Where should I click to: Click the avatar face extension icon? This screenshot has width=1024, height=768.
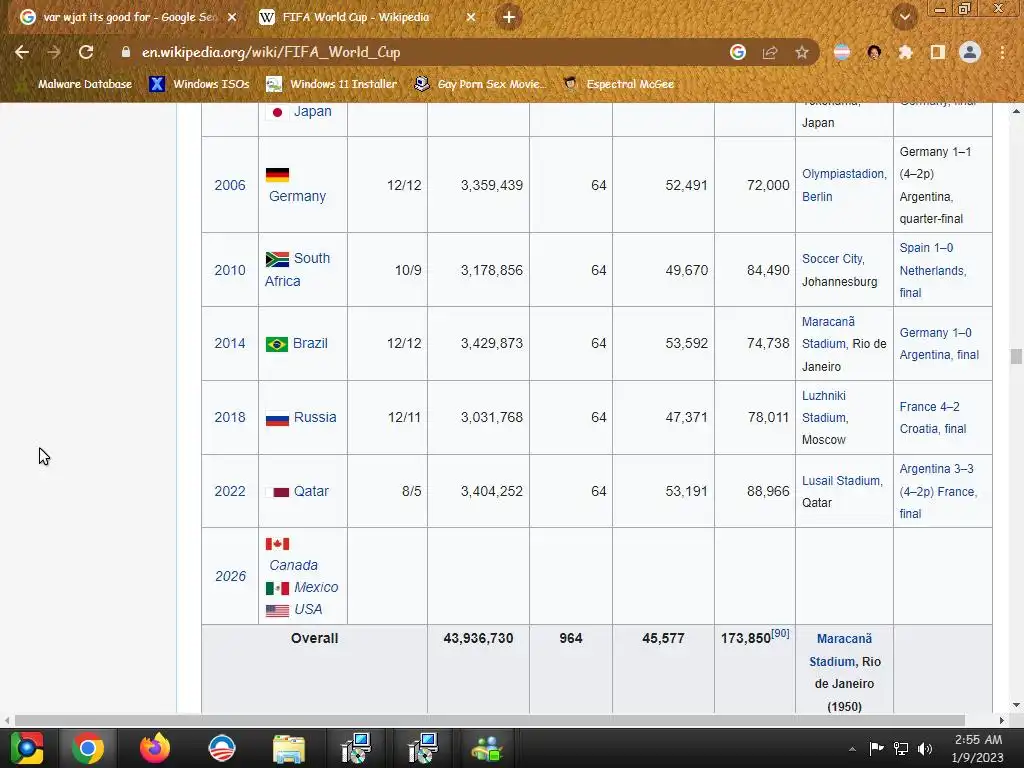[x=874, y=52]
